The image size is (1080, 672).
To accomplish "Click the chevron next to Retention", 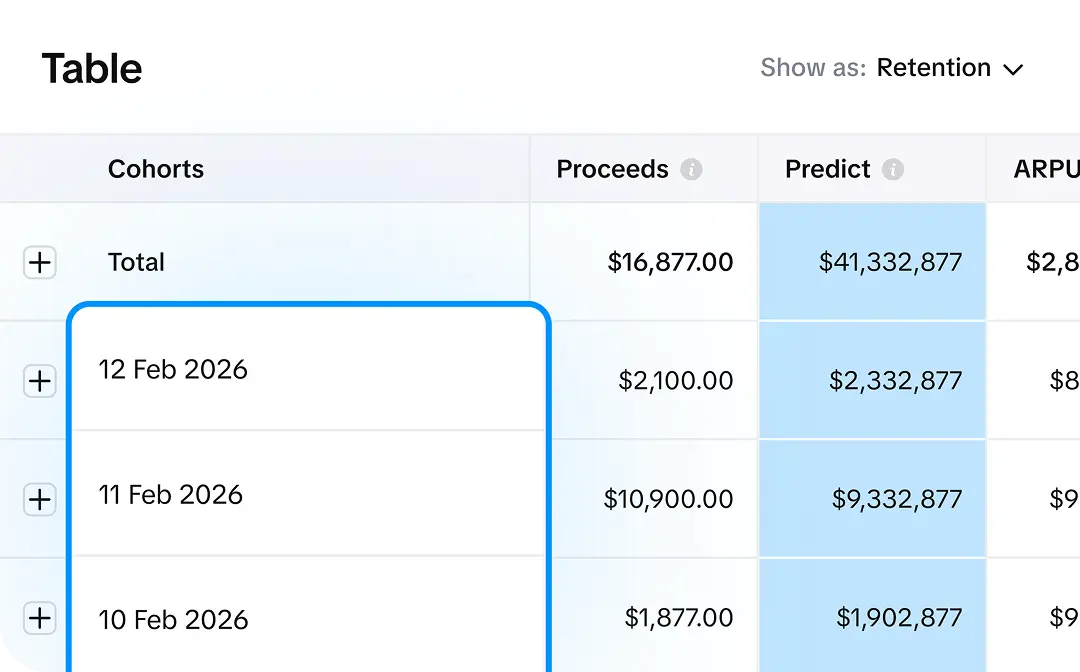I will [1014, 69].
